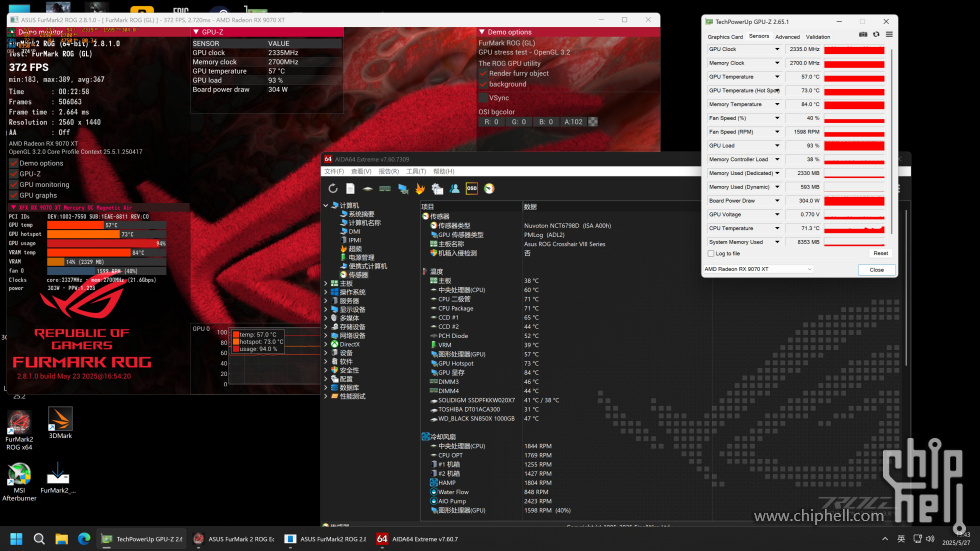Viewport: 980px width, 551px height.
Task: Select 电源管理 in AIDA64 tree
Action: [361, 257]
